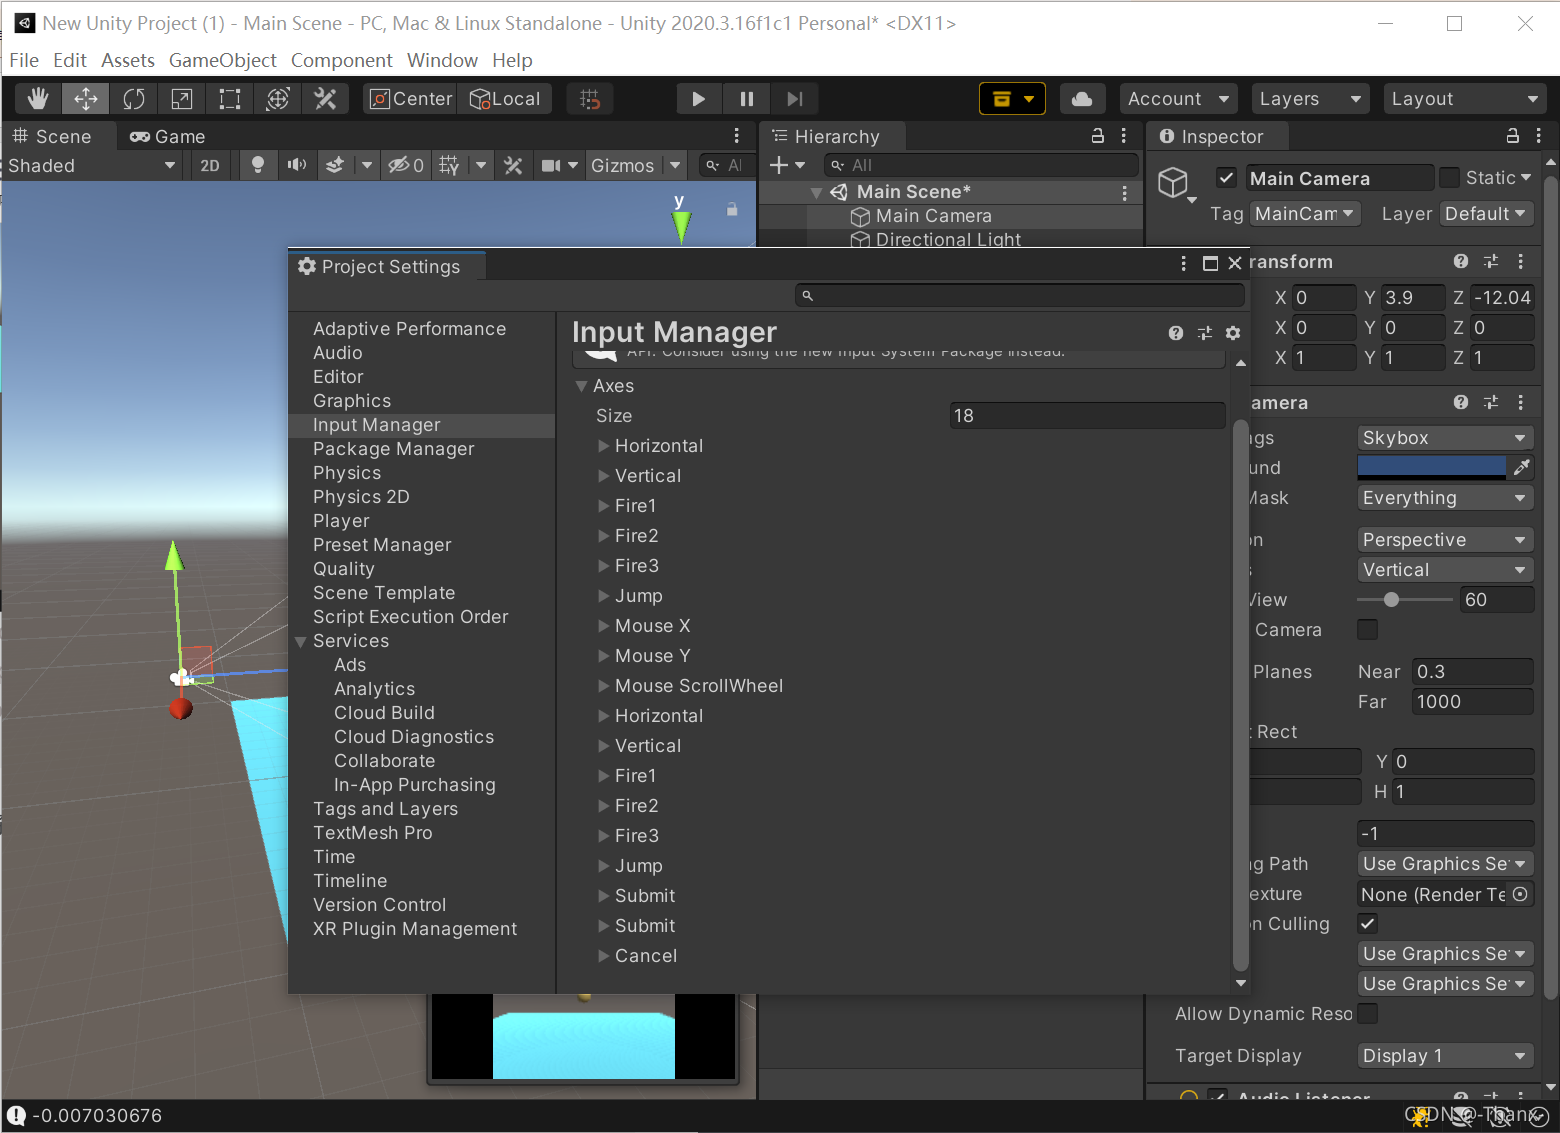Image resolution: width=1560 pixels, height=1133 pixels.
Task: Select the Rotate tool
Action: (x=134, y=99)
